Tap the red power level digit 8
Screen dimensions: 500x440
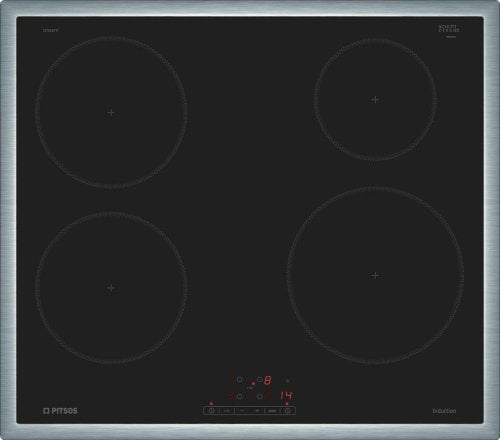pyautogui.click(x=267, y=380)
